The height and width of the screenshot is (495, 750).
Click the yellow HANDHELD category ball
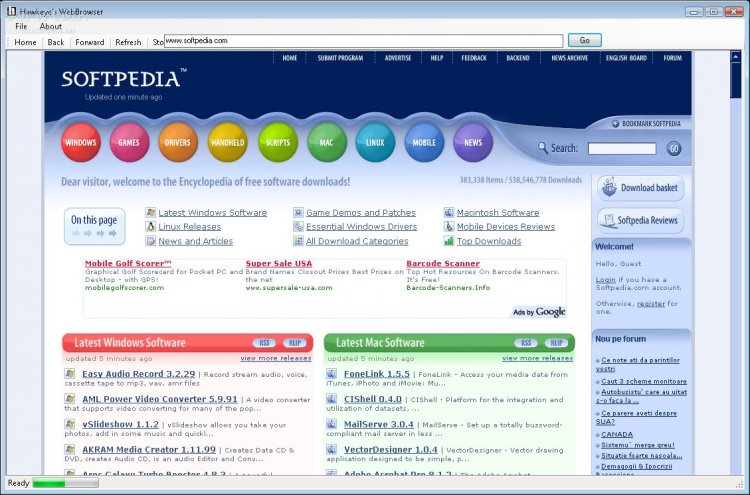pos(228,142)
